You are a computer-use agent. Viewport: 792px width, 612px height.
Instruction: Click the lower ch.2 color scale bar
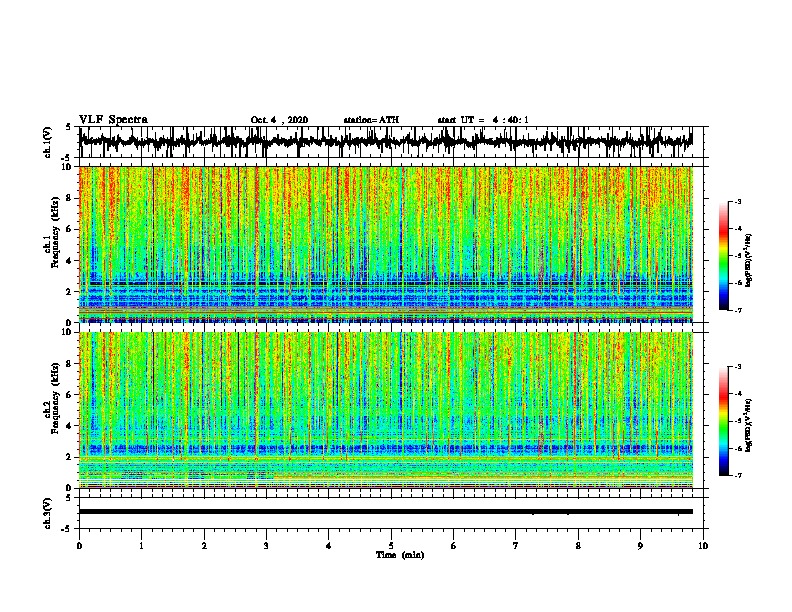[x=723, y=421]
